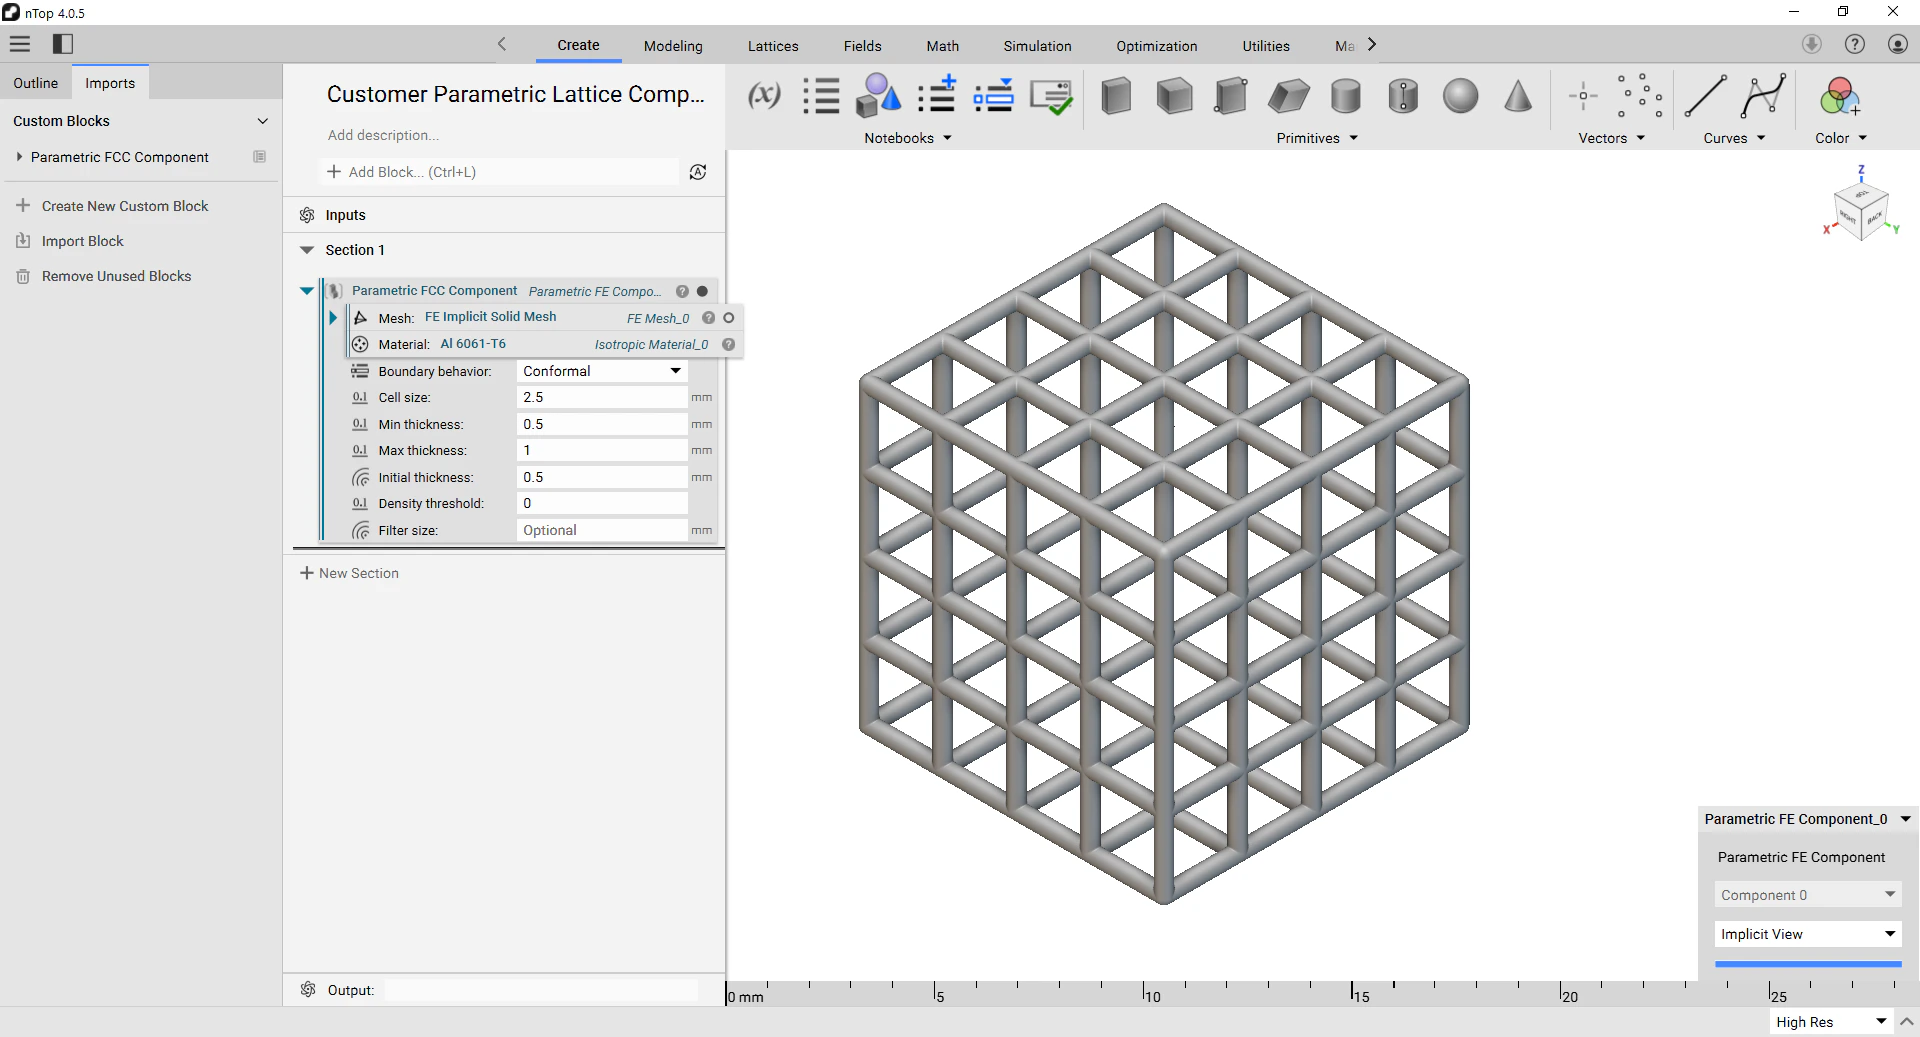The width and height of the screenshot is (1920, 1037).
Task: Toggle visibility circle for Mesh input
Action: pyautogui.click(x=728, y=318)
